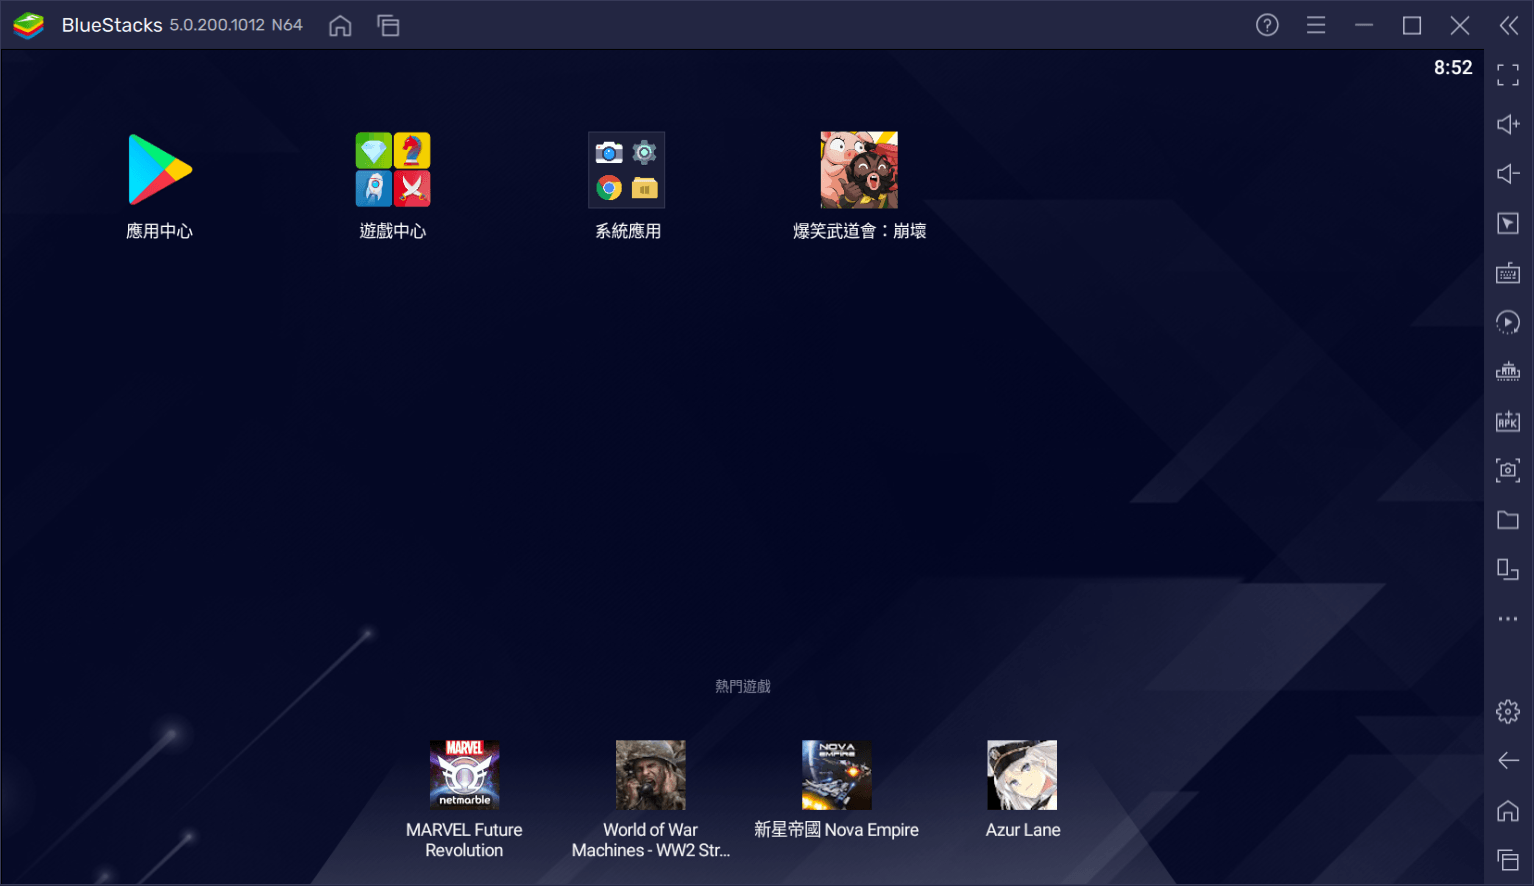Open the hamburger menu in title bar
Viewport: 1534px width, 886px height.
tap(1316, 25)
